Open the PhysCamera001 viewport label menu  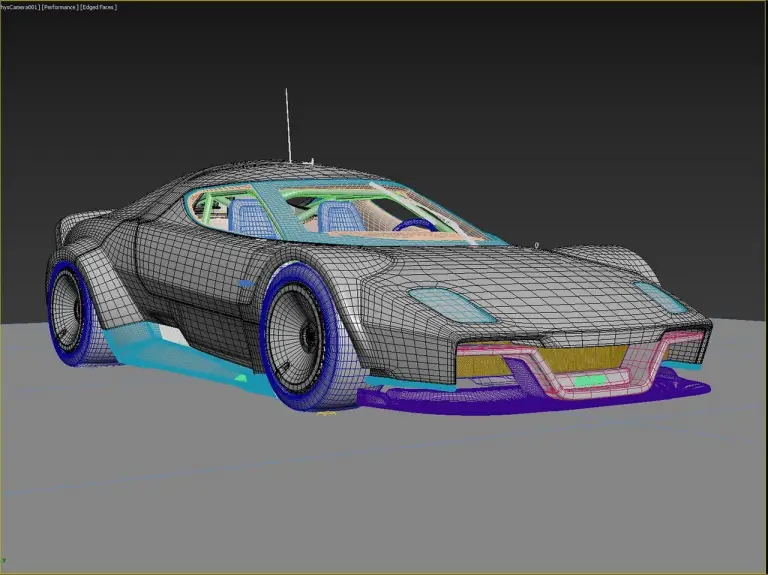point(20,7)
